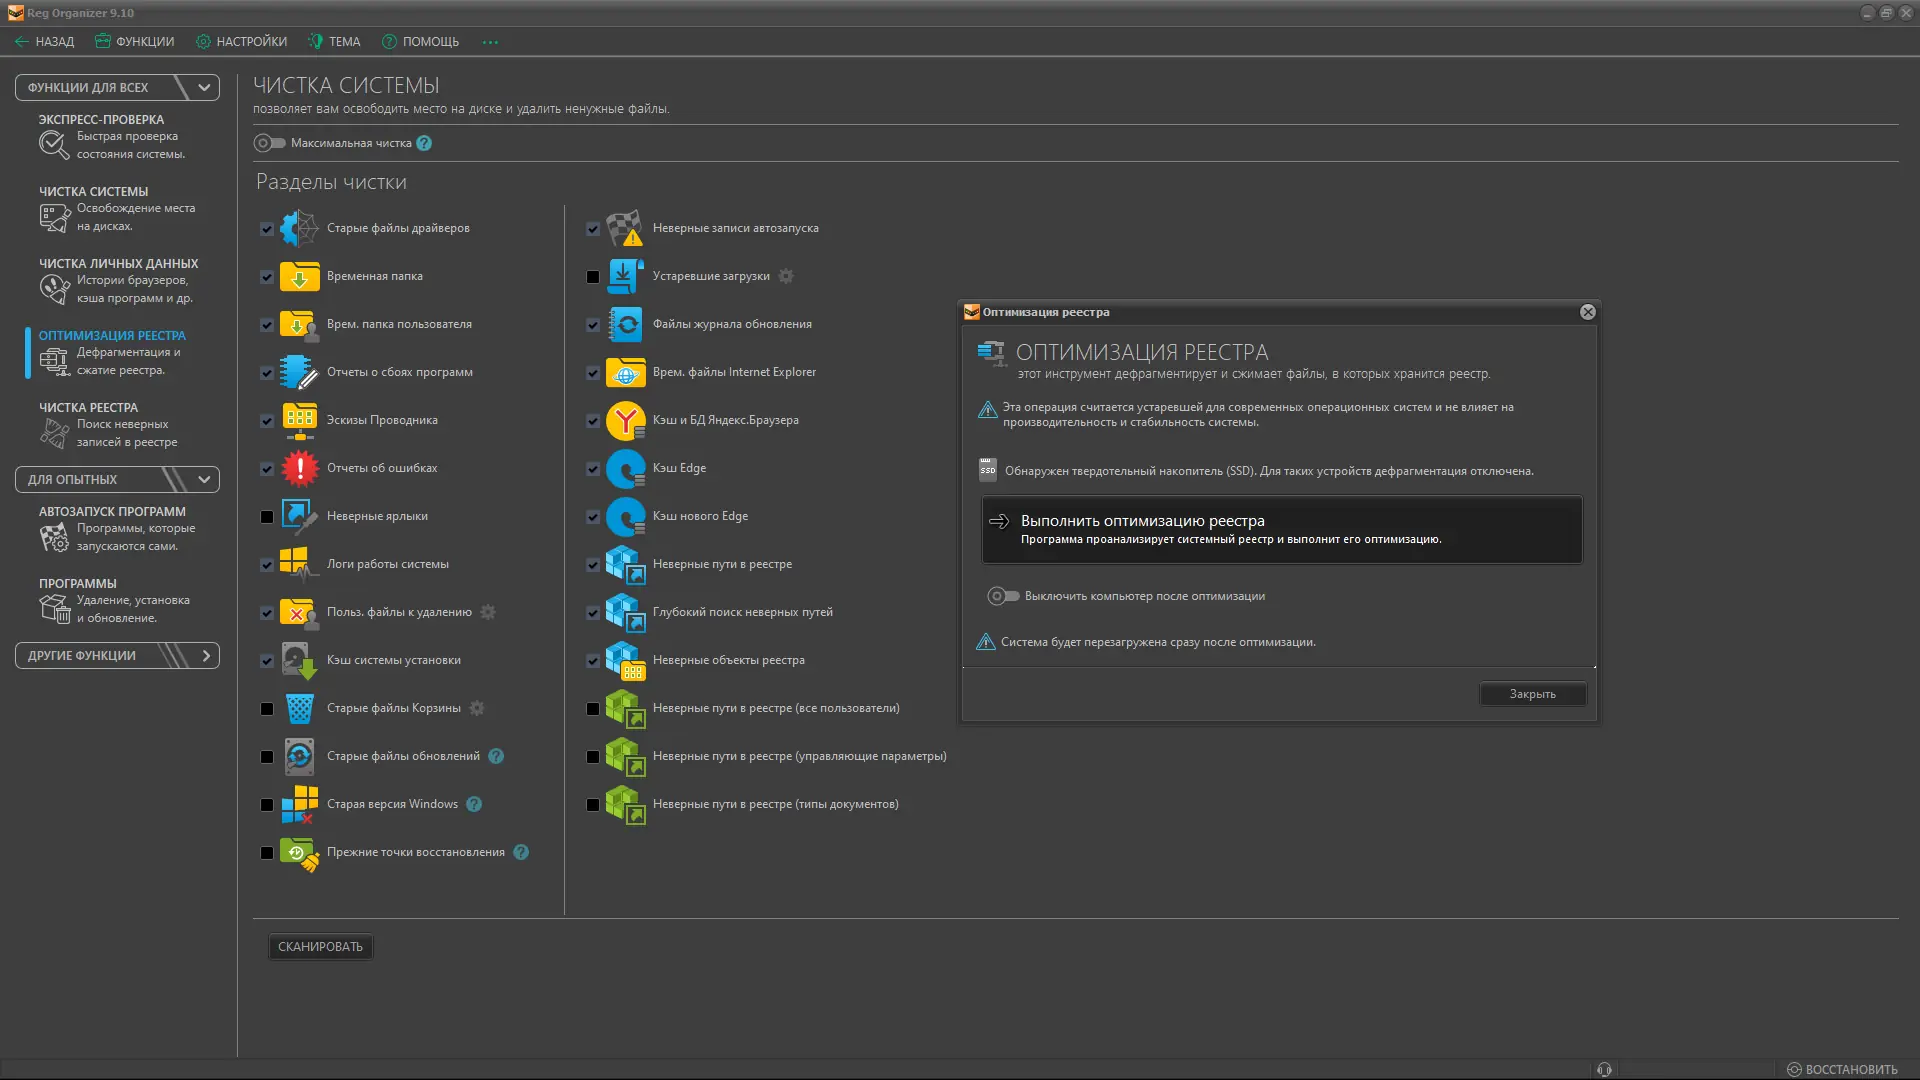Click help icon beside Максимальная чистка
Image resolution: width=1920 pixels, height=1080 pixels.
[424, 143]
